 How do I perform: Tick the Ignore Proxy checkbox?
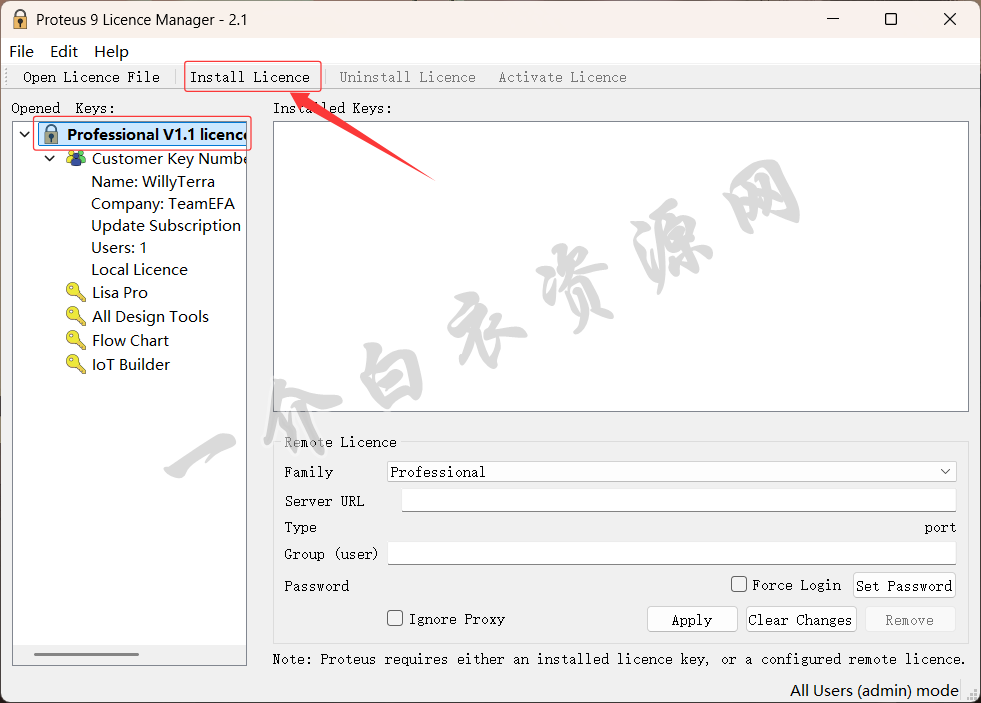(395, 619)
